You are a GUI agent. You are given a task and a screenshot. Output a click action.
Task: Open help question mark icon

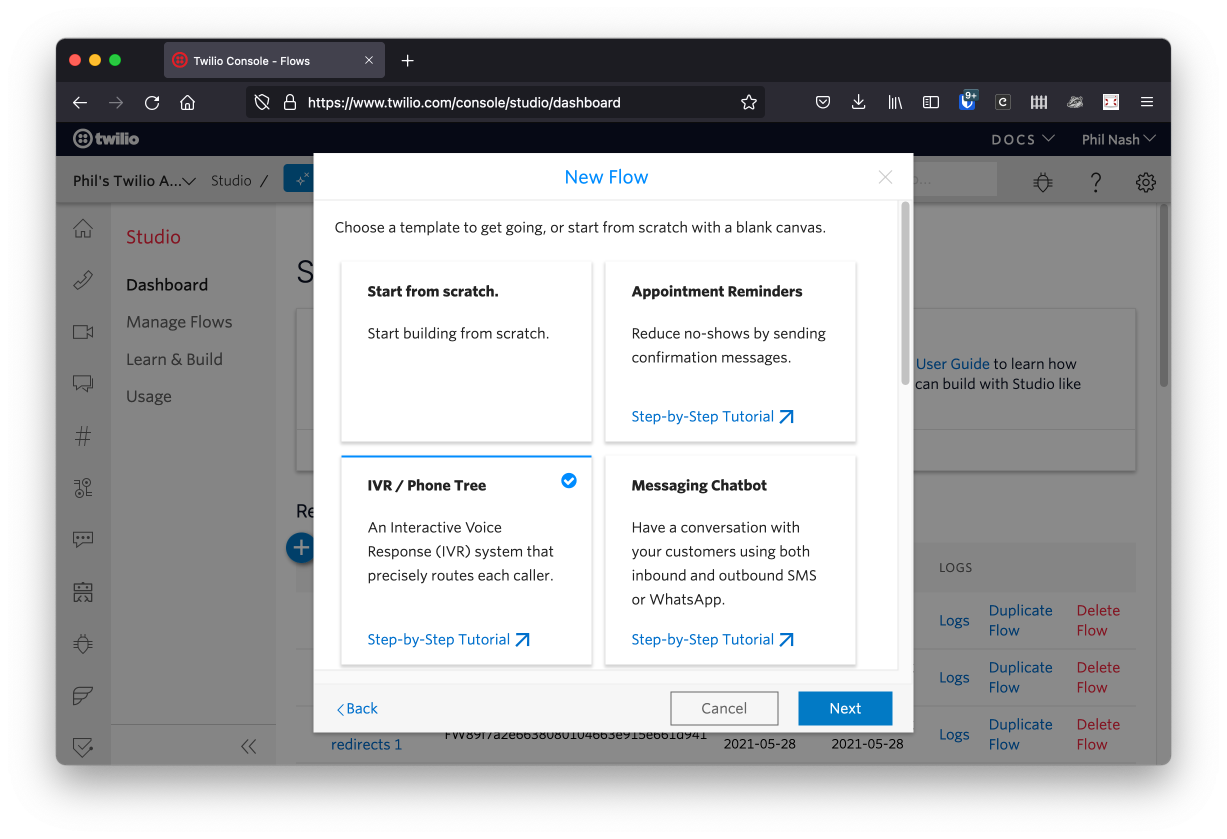click(1096, 182)
